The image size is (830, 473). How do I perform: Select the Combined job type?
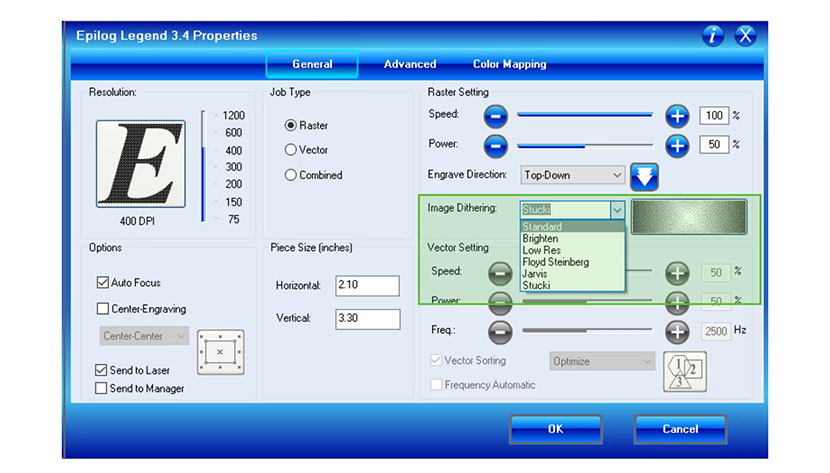(x=291, y=175)
